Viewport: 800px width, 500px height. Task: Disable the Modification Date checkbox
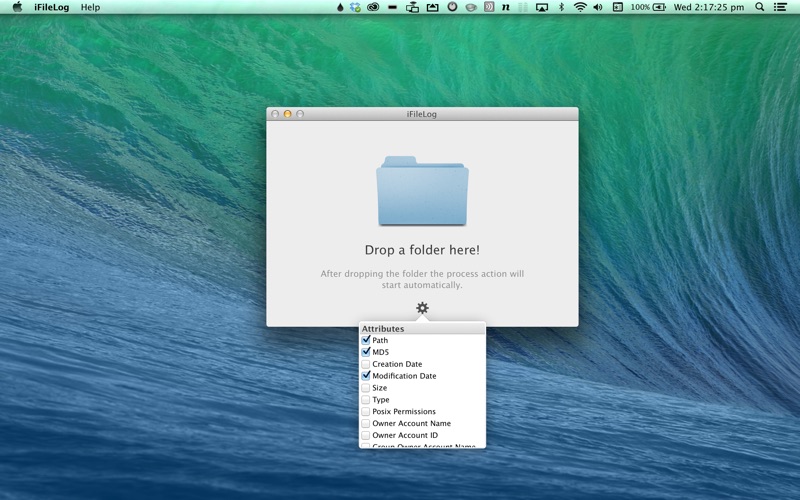point(366,376)
